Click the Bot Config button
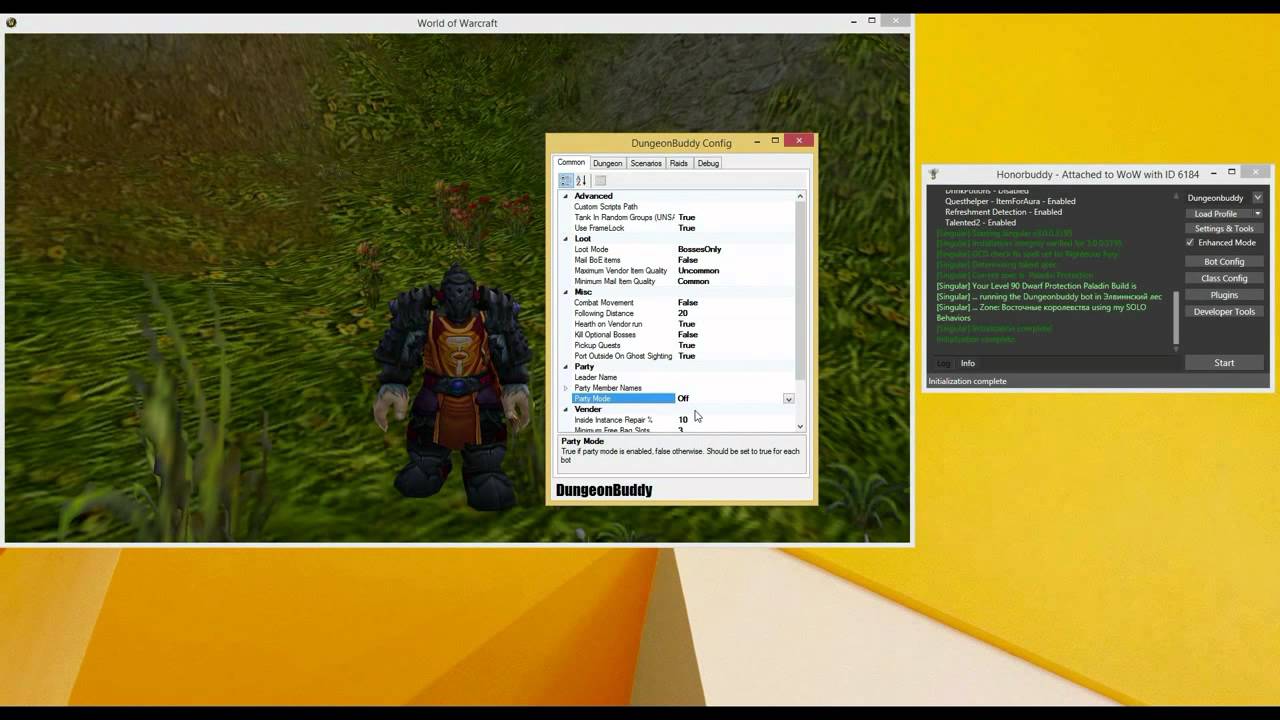This screenshot has height=720, width=1280. [x=1224, y=262]
